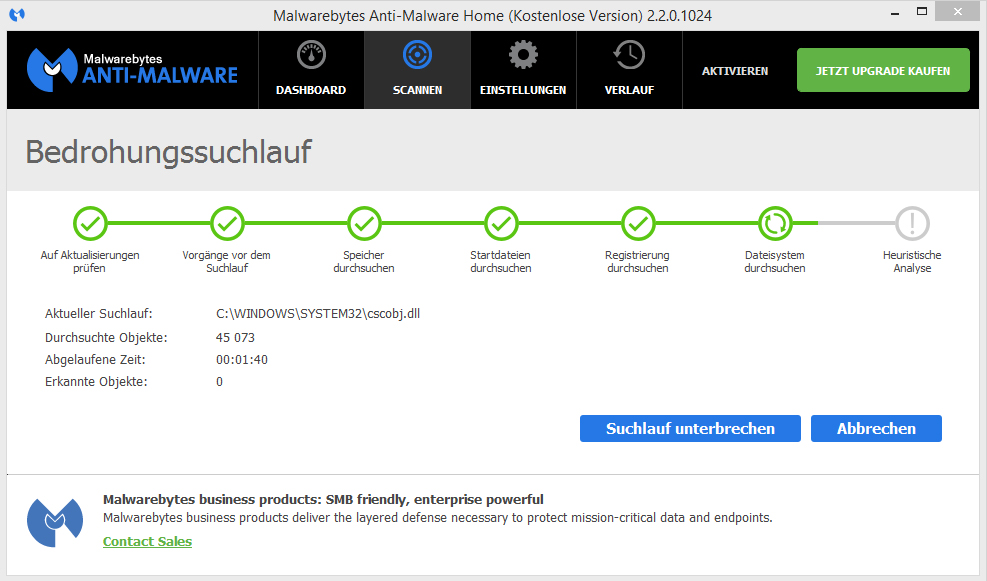Click the Vorgänge vor dem Suchlauf checkmark
This screenshot has width=987, height=581.
pos(227,223)
